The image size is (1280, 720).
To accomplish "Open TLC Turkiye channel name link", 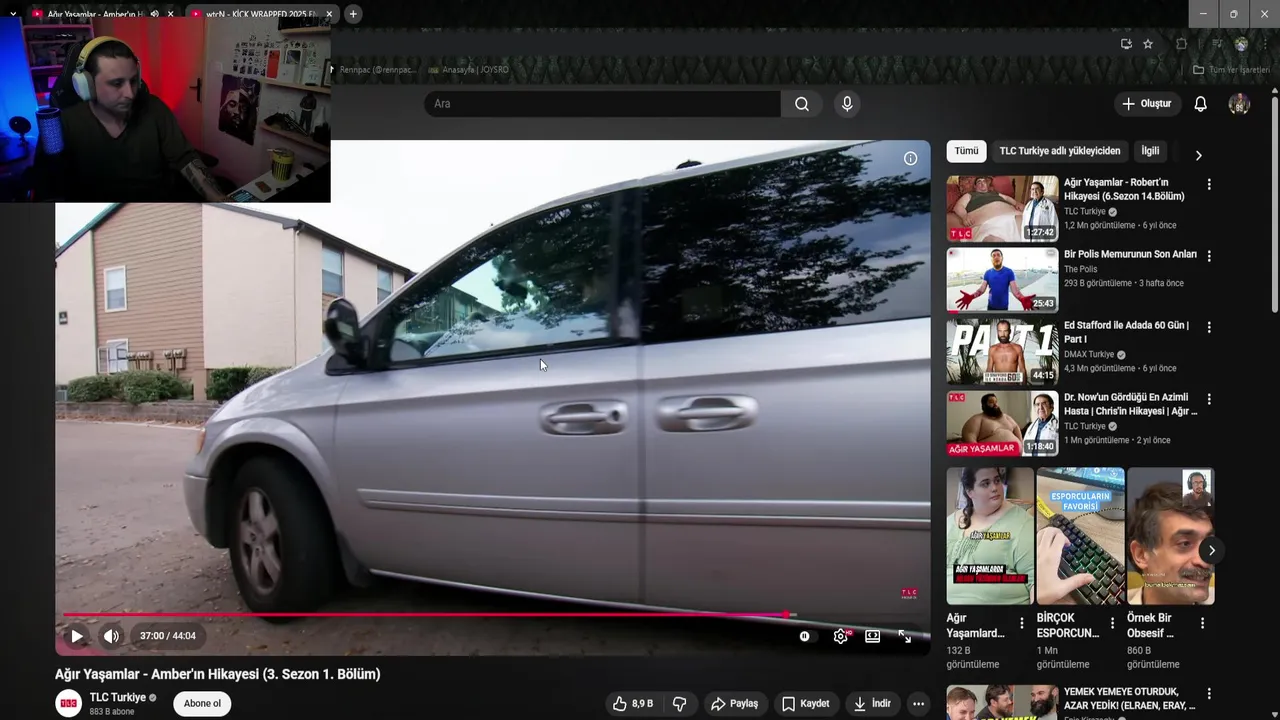I will pyautogui.click(x=118, y=697).
